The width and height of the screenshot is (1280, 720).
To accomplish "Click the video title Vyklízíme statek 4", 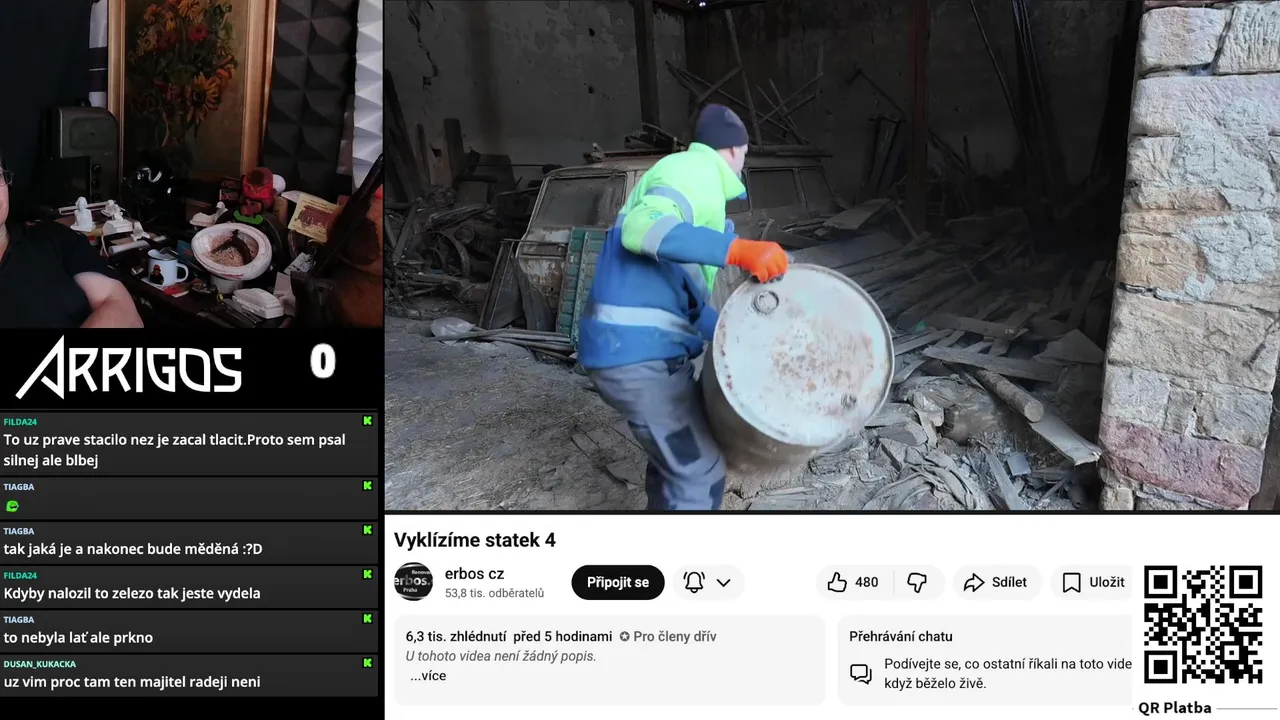I will pos(475,540).
